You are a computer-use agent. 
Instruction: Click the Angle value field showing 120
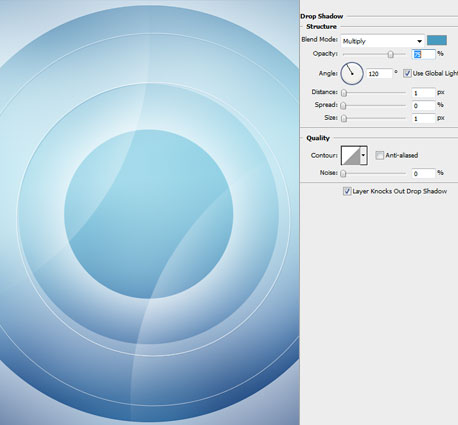(x=379, y=74)
